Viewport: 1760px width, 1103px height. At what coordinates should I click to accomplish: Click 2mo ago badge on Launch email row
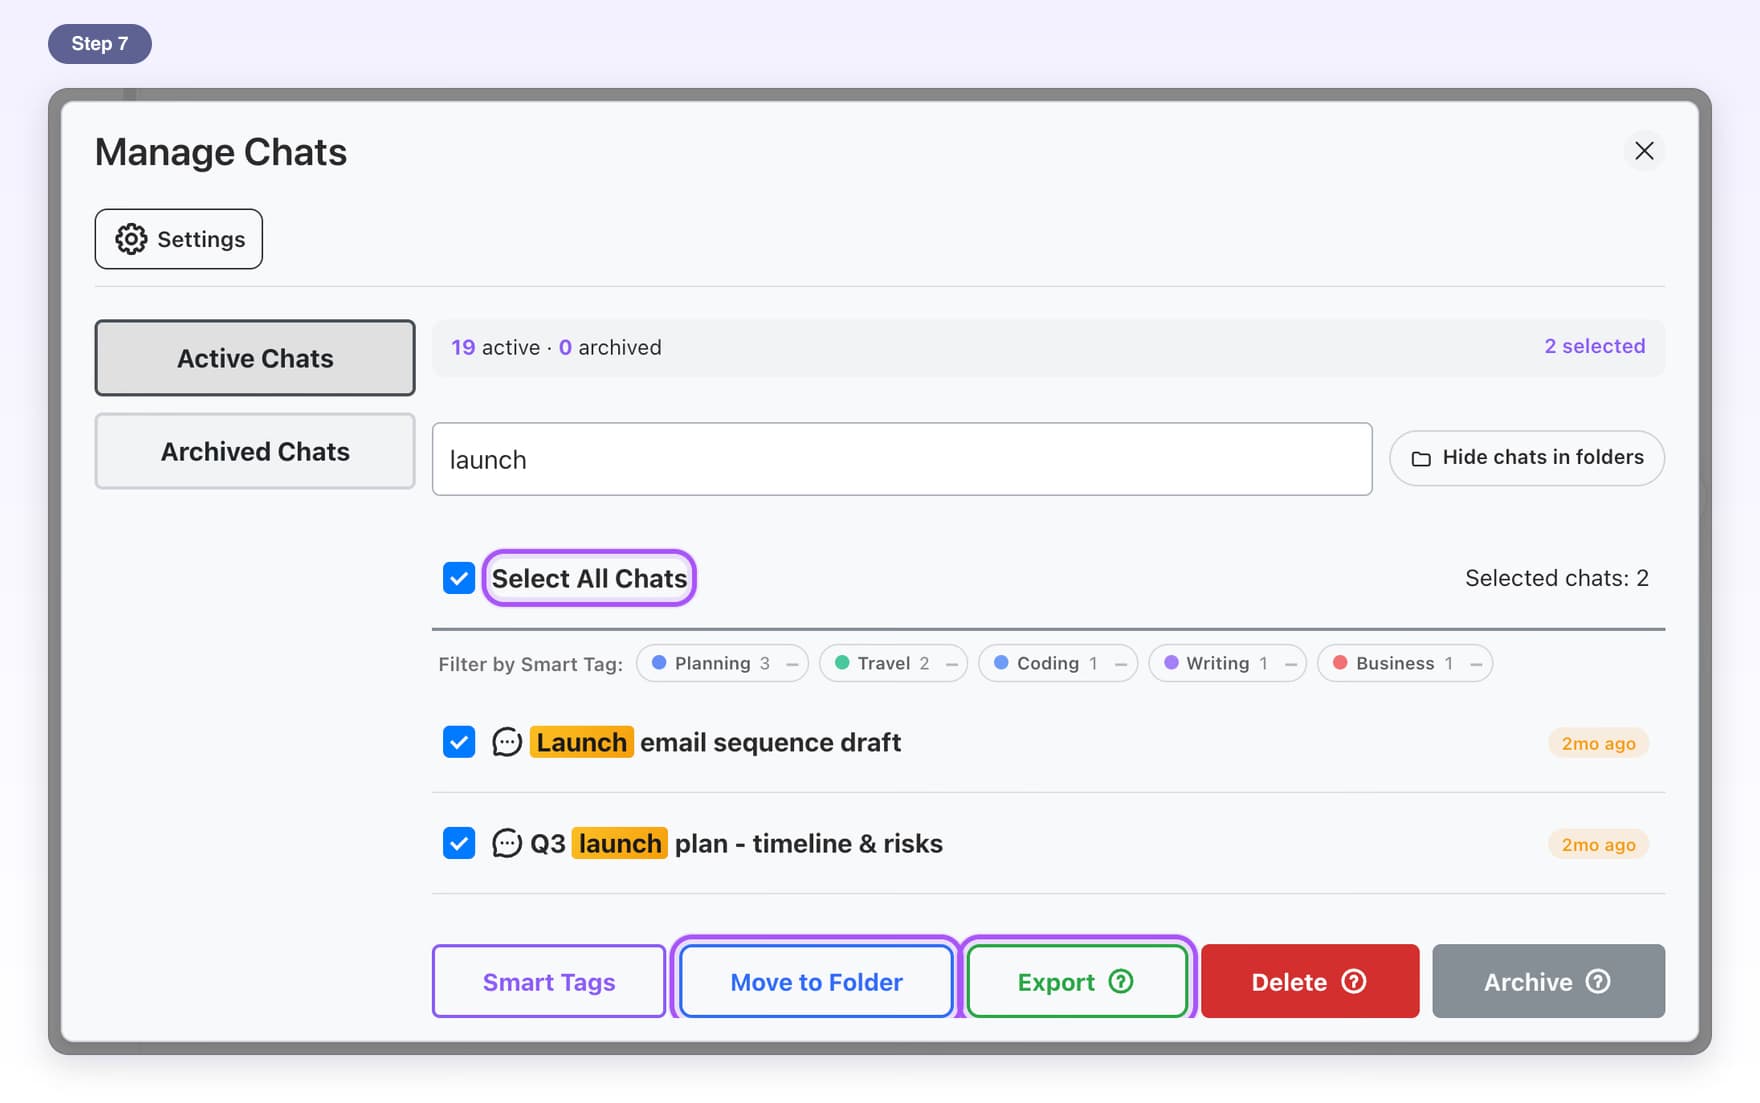[1598, 743]
